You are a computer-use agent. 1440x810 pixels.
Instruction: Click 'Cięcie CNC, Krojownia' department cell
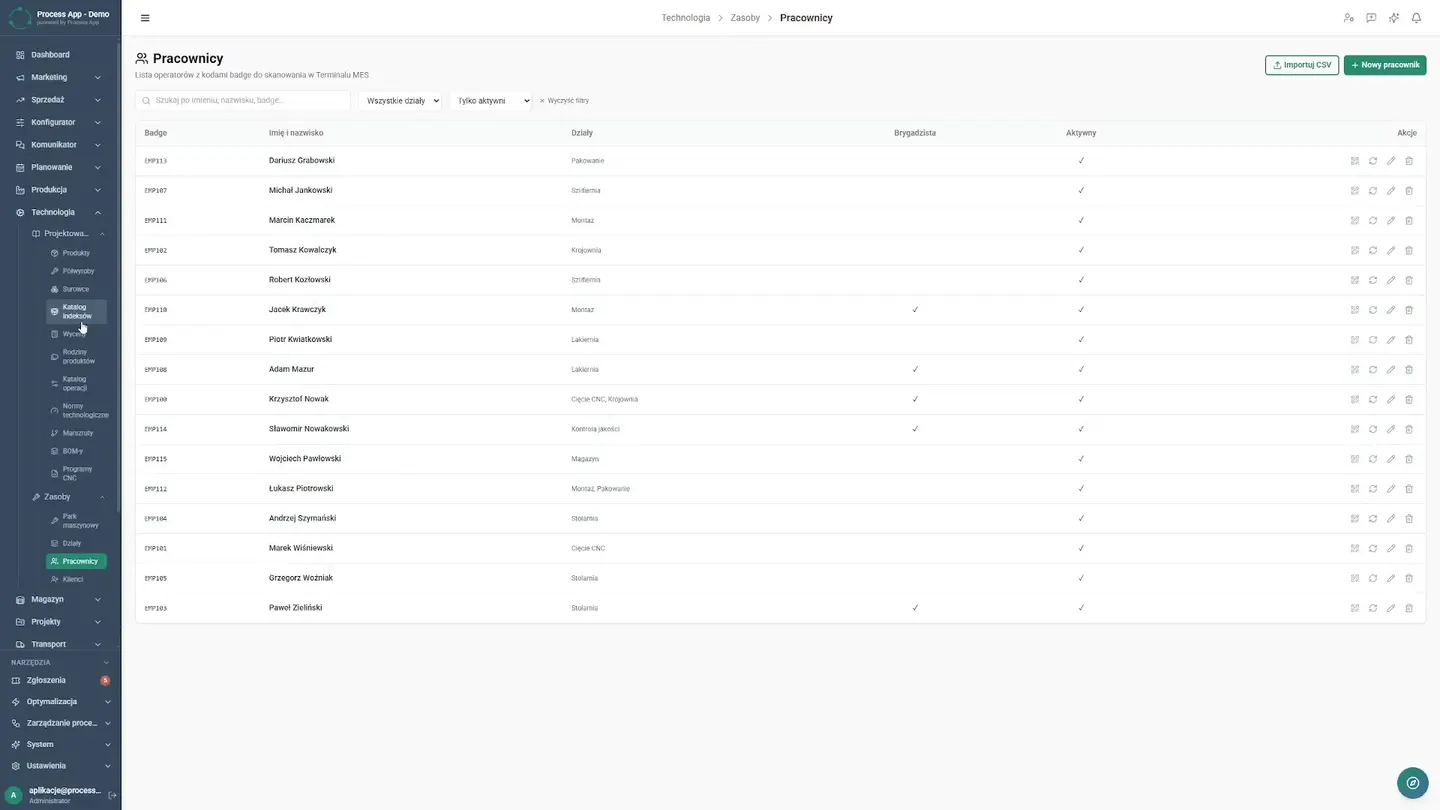click(604, 399)
